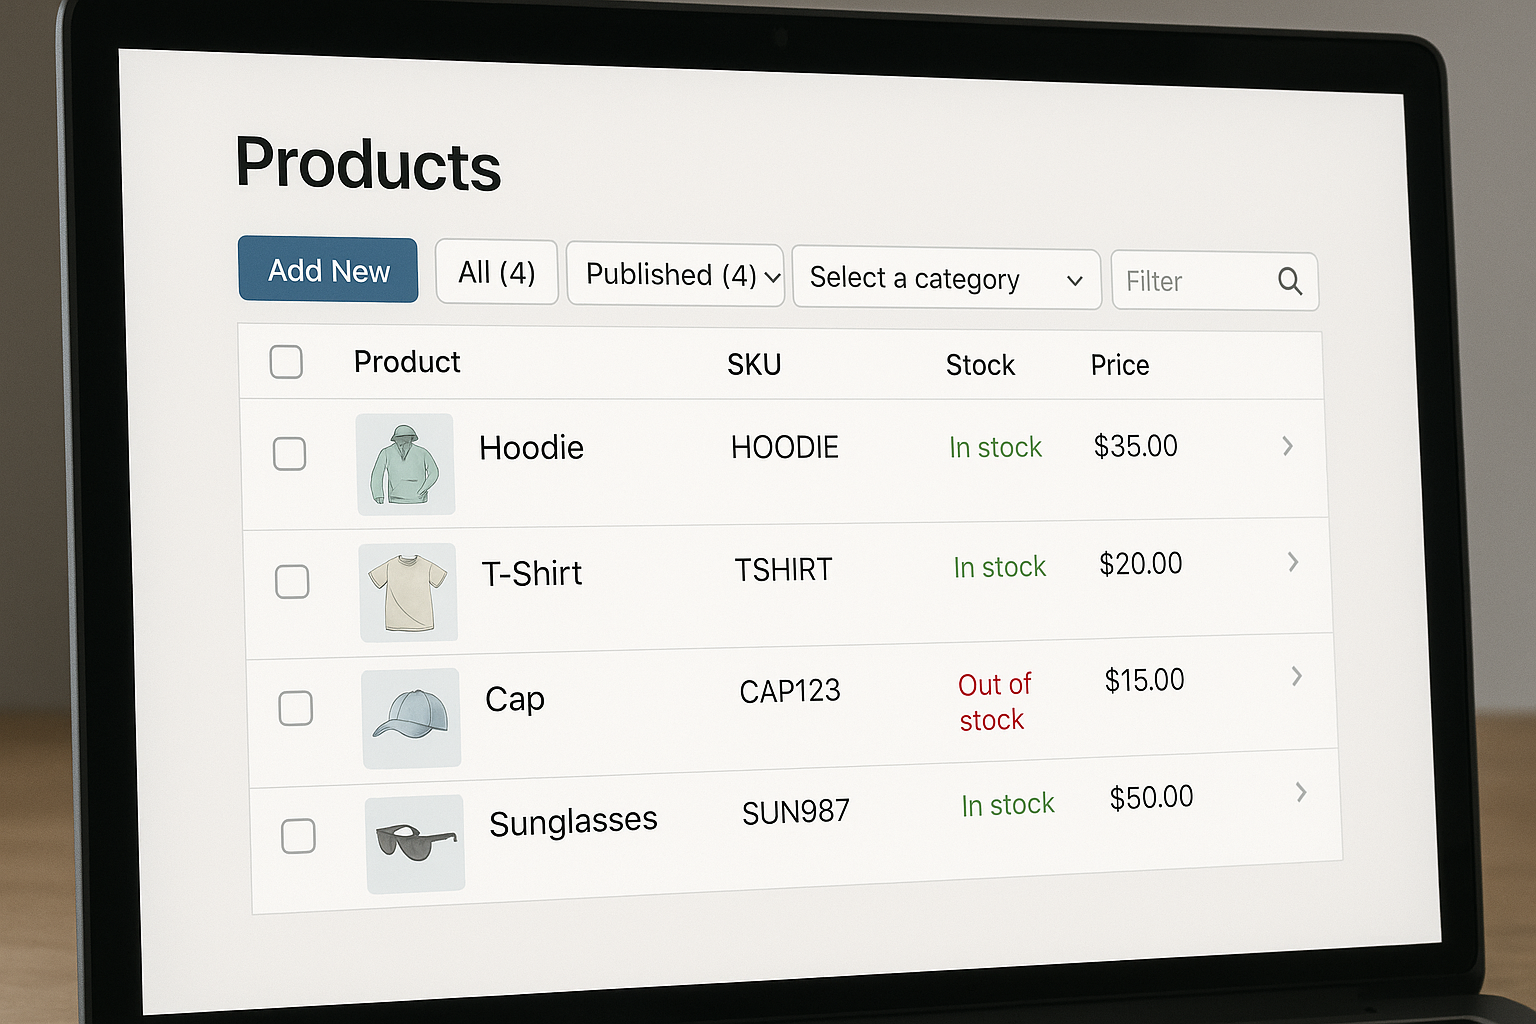Click the Cap product thumbnail
Viewport: 1536px width, 1024px height.
(x=411, y=718)
